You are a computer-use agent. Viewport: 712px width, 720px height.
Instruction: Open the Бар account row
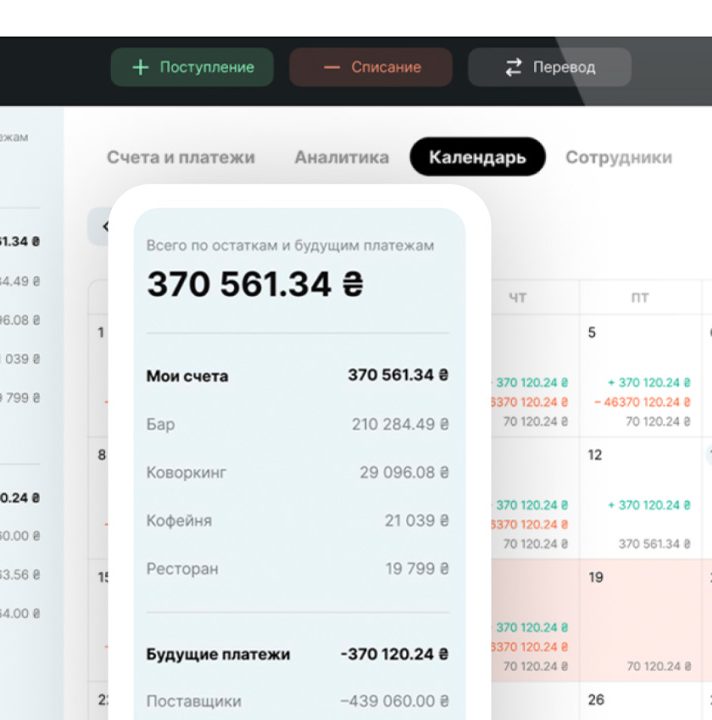297,424
